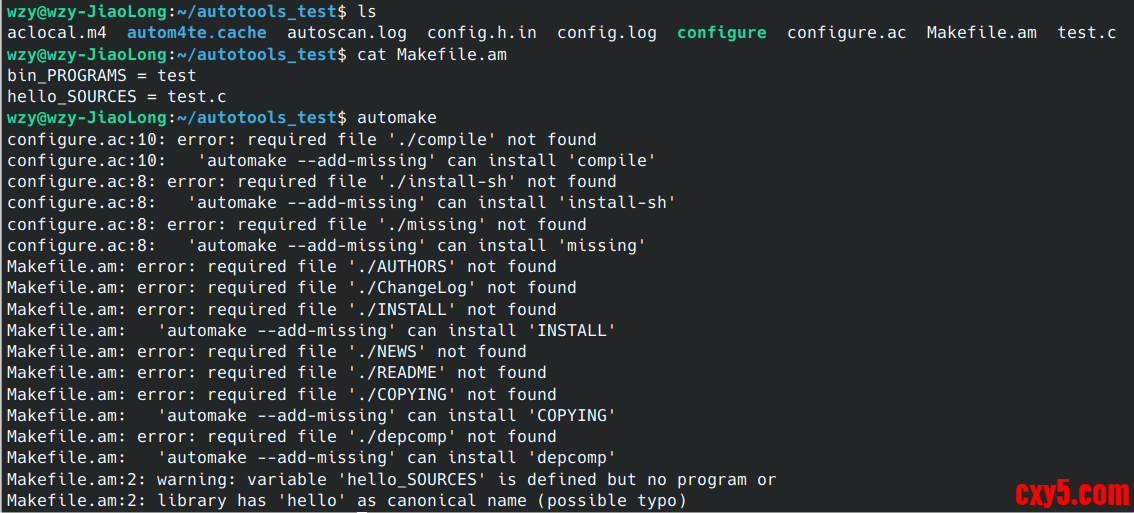Click the './compile' not found error line

coord(301,139)
